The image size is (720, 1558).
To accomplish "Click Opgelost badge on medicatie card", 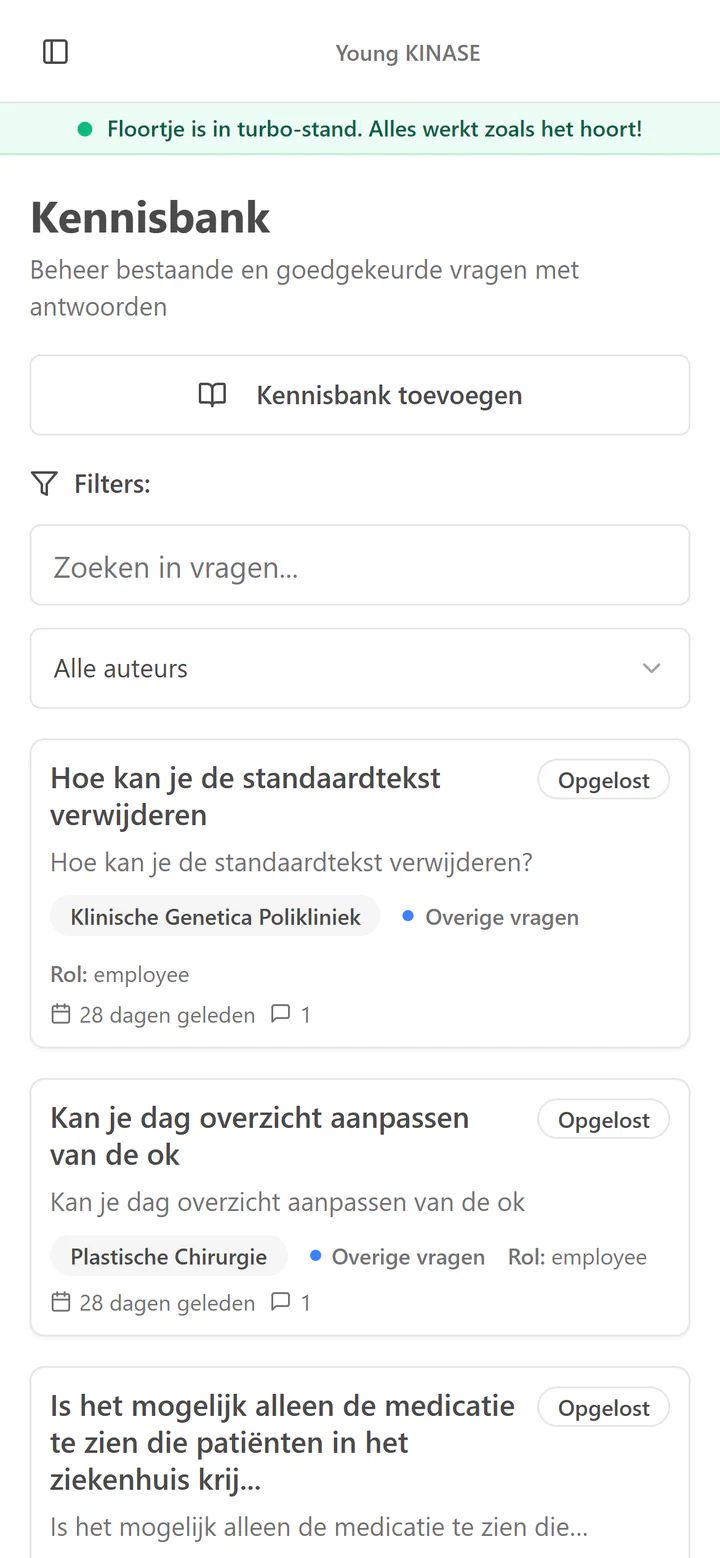I will 604,1408.
